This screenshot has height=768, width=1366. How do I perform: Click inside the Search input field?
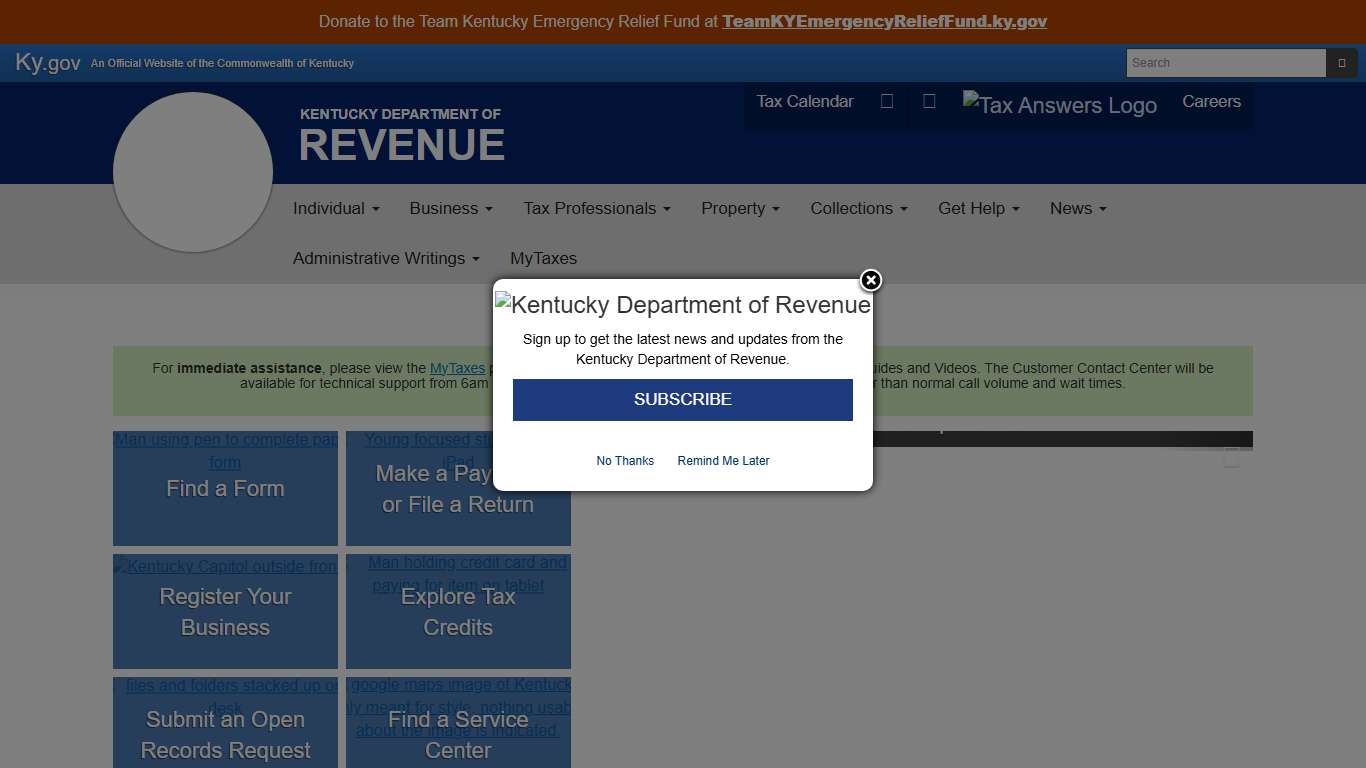pos(1225,62)
